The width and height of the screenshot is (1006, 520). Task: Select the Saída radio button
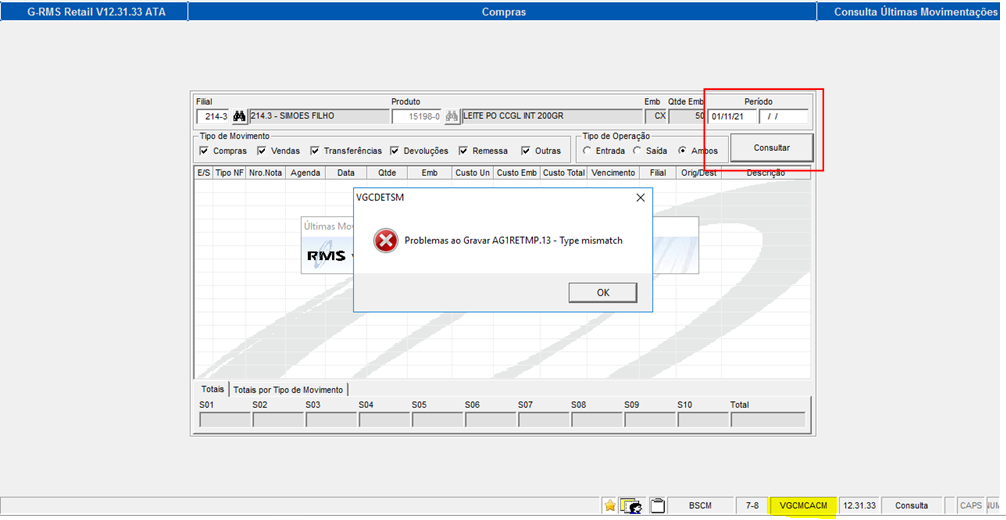[x=636, y=151]
